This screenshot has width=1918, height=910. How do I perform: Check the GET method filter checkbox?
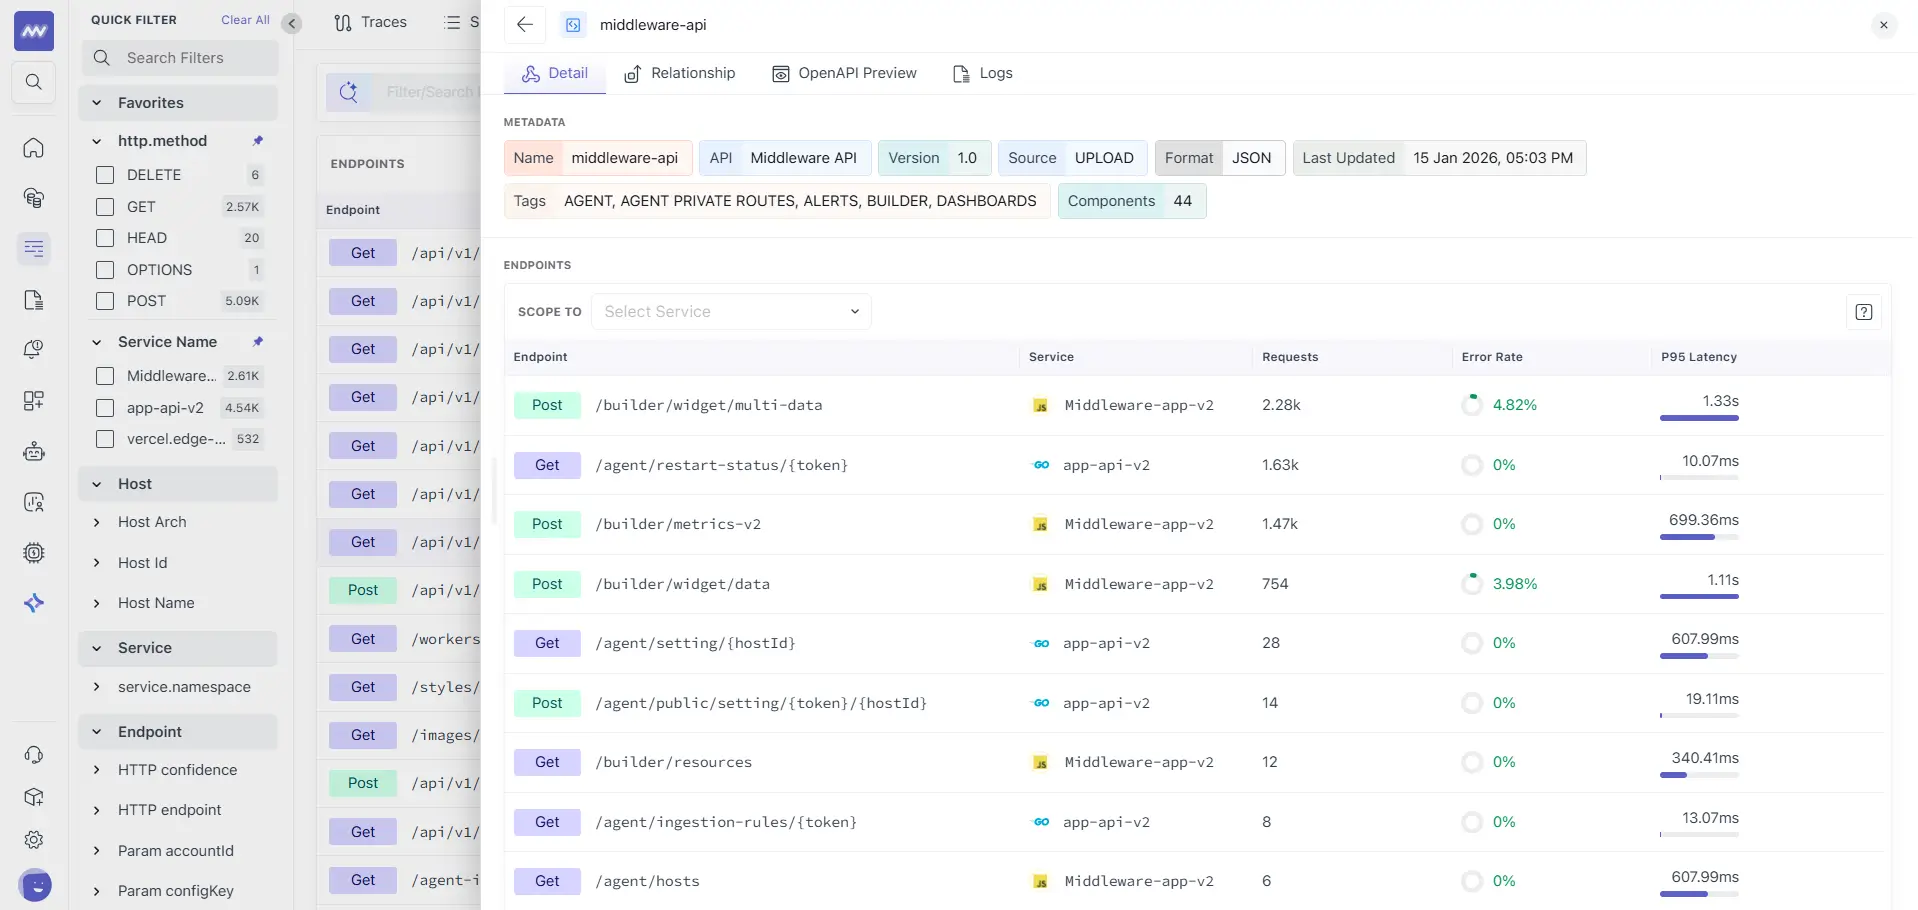(x=104, y=207)
